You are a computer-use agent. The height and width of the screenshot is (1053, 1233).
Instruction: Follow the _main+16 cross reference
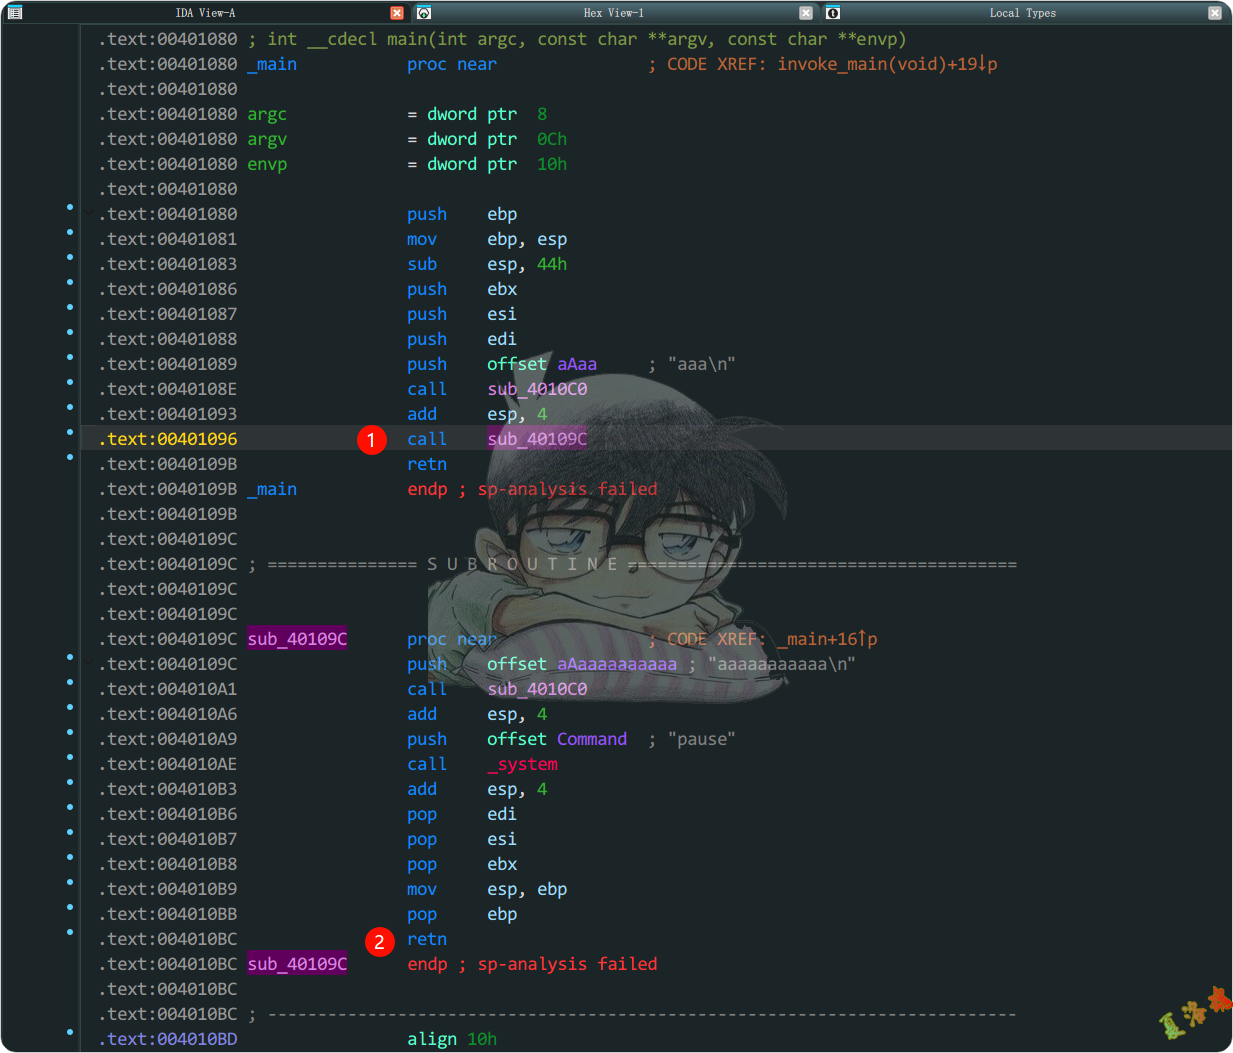click(831, 639)
